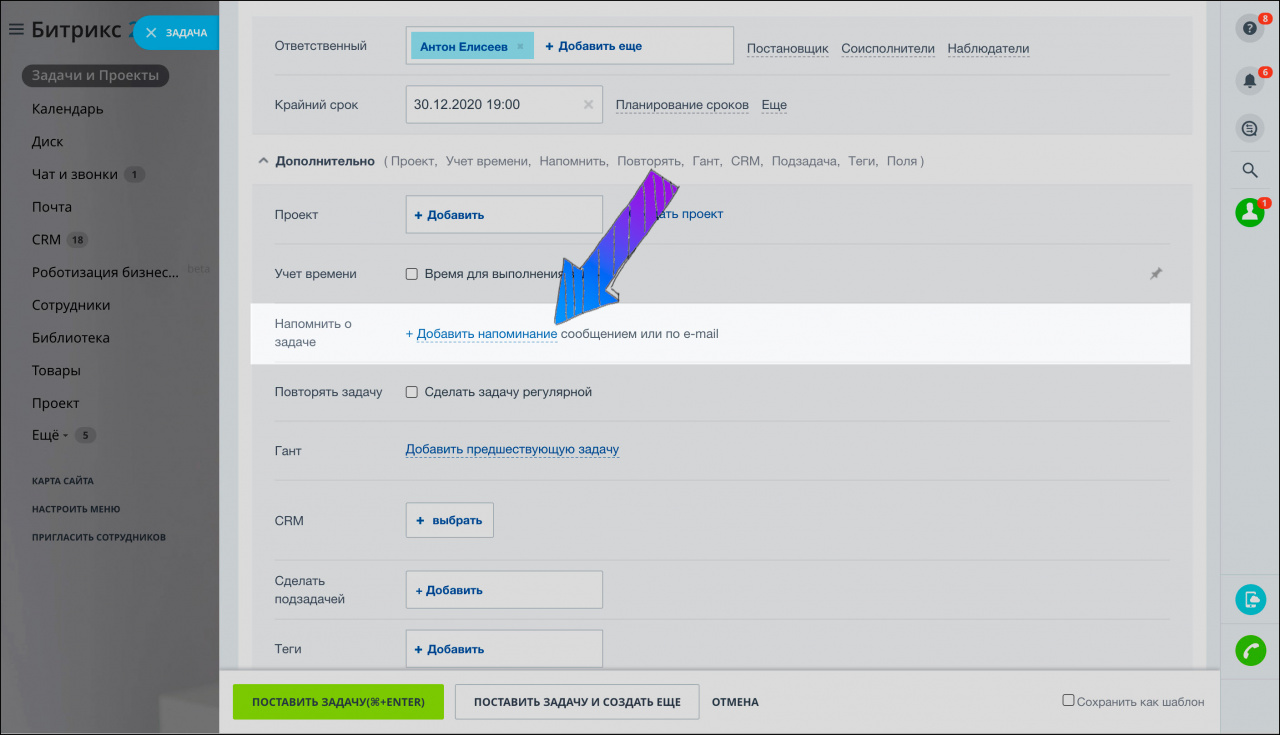
Task: Go to CRM in the sidebar
Action: [46, 240]
